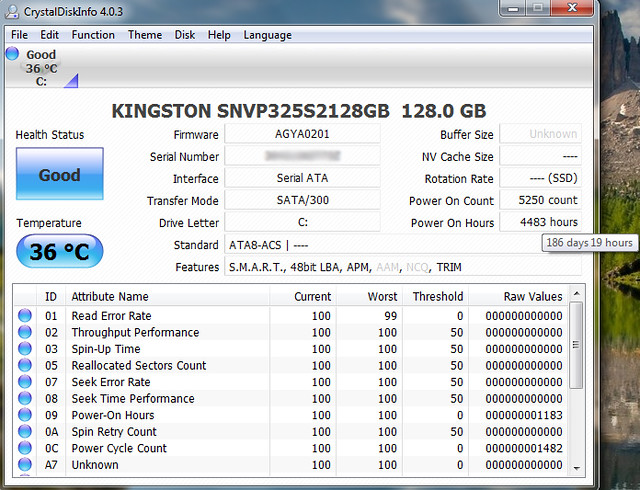Open the Disk menu
This screenshot has width=640, height=490.
184,35
